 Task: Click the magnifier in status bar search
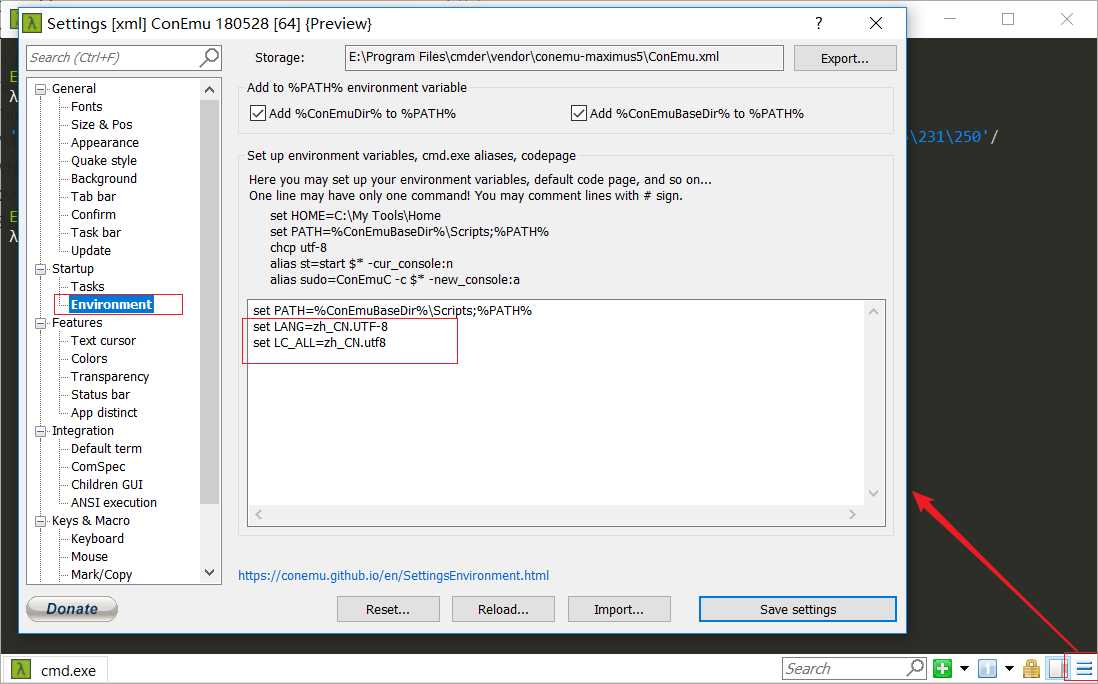[916, 667]
